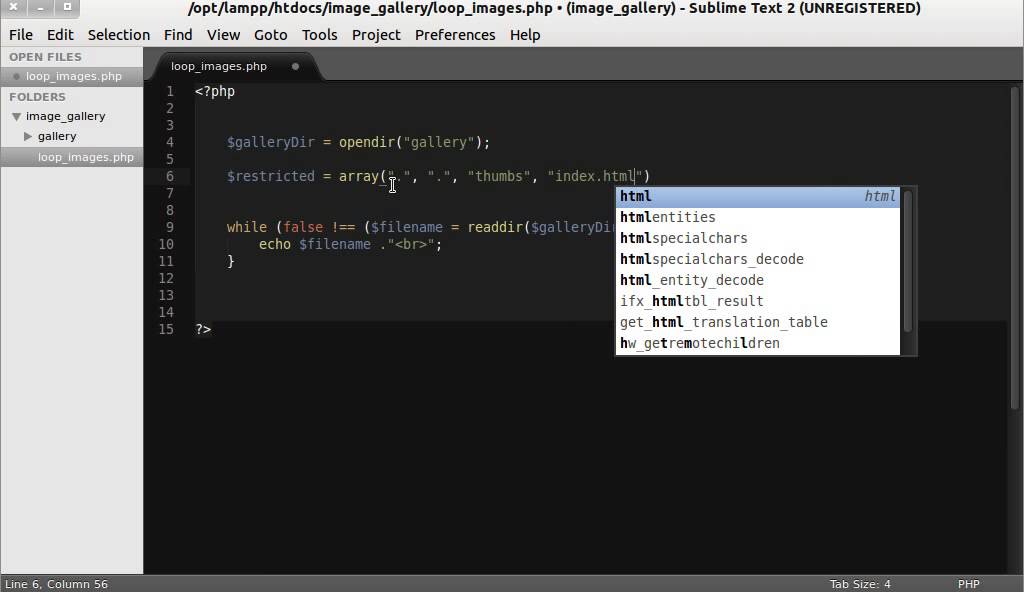The width and height of the screenshot is (1024, 592).
Task: Expand the gallery folder arrow
Action: coord(28,136)
